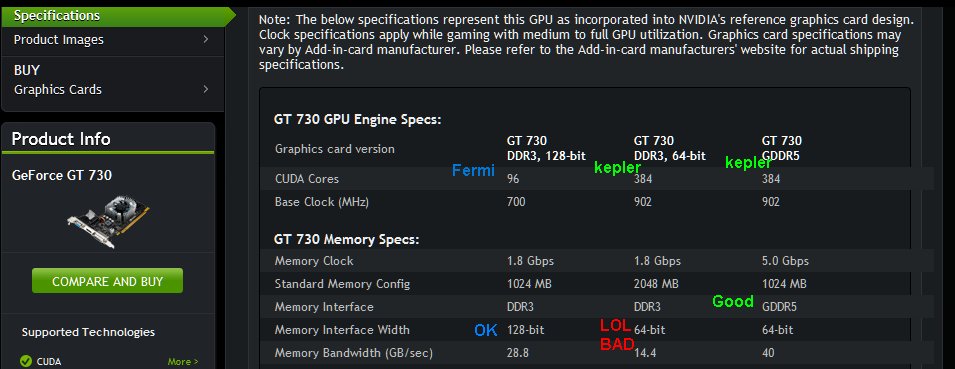The height and width of the screenshot is (369, 955).
Task: Open the Graphics Cards buy link
Action: [58, 90]
